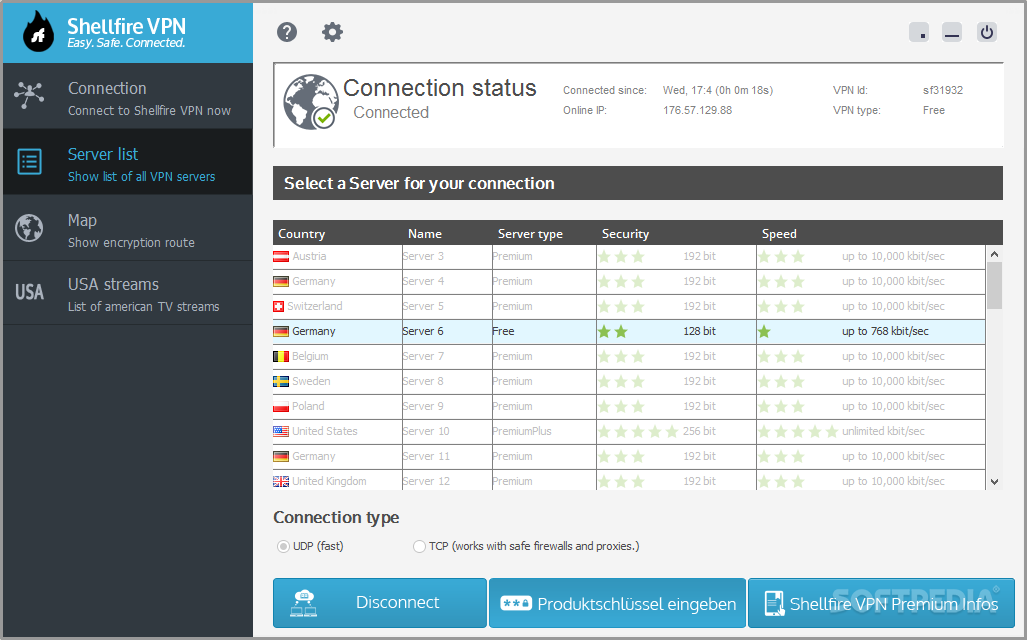Click the Austria flag icon
The height and width of the screenshot is (640, 1027).
(x=281, y=256)
